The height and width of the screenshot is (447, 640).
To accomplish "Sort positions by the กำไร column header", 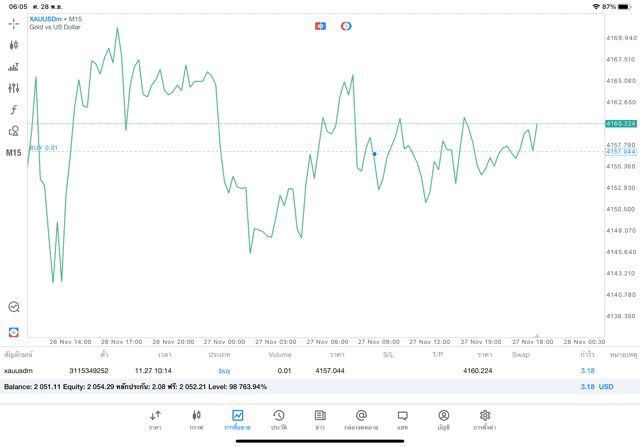I will pyautogui.click(x=588, y=354).
